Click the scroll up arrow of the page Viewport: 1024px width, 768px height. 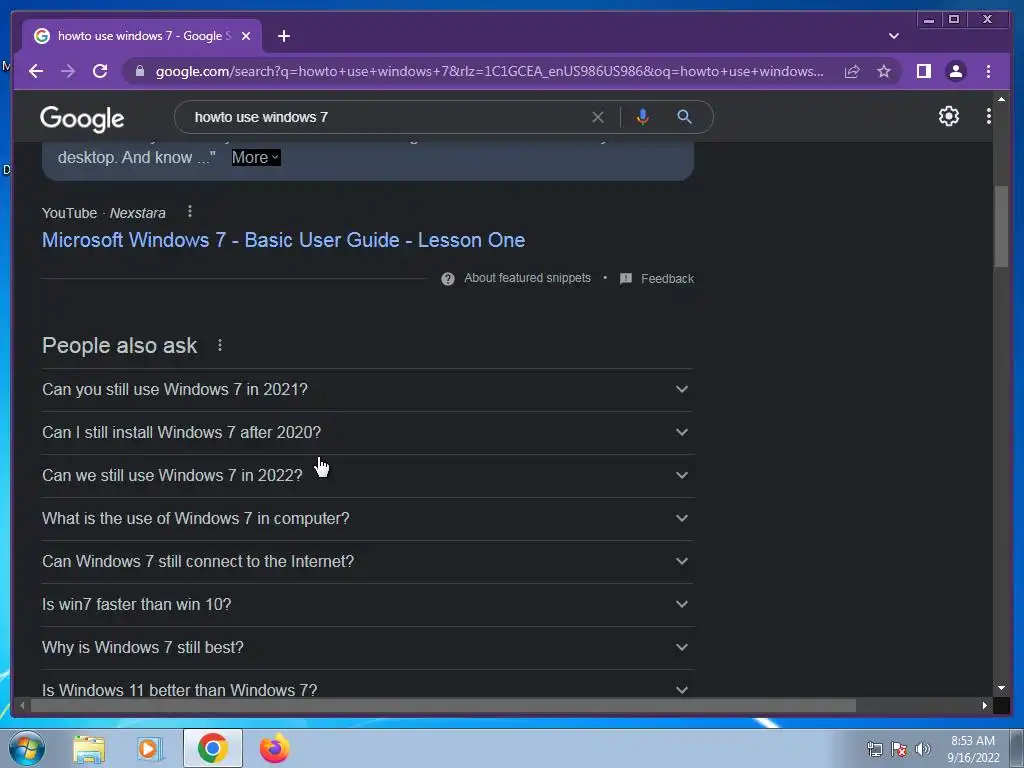(1001, 99)
